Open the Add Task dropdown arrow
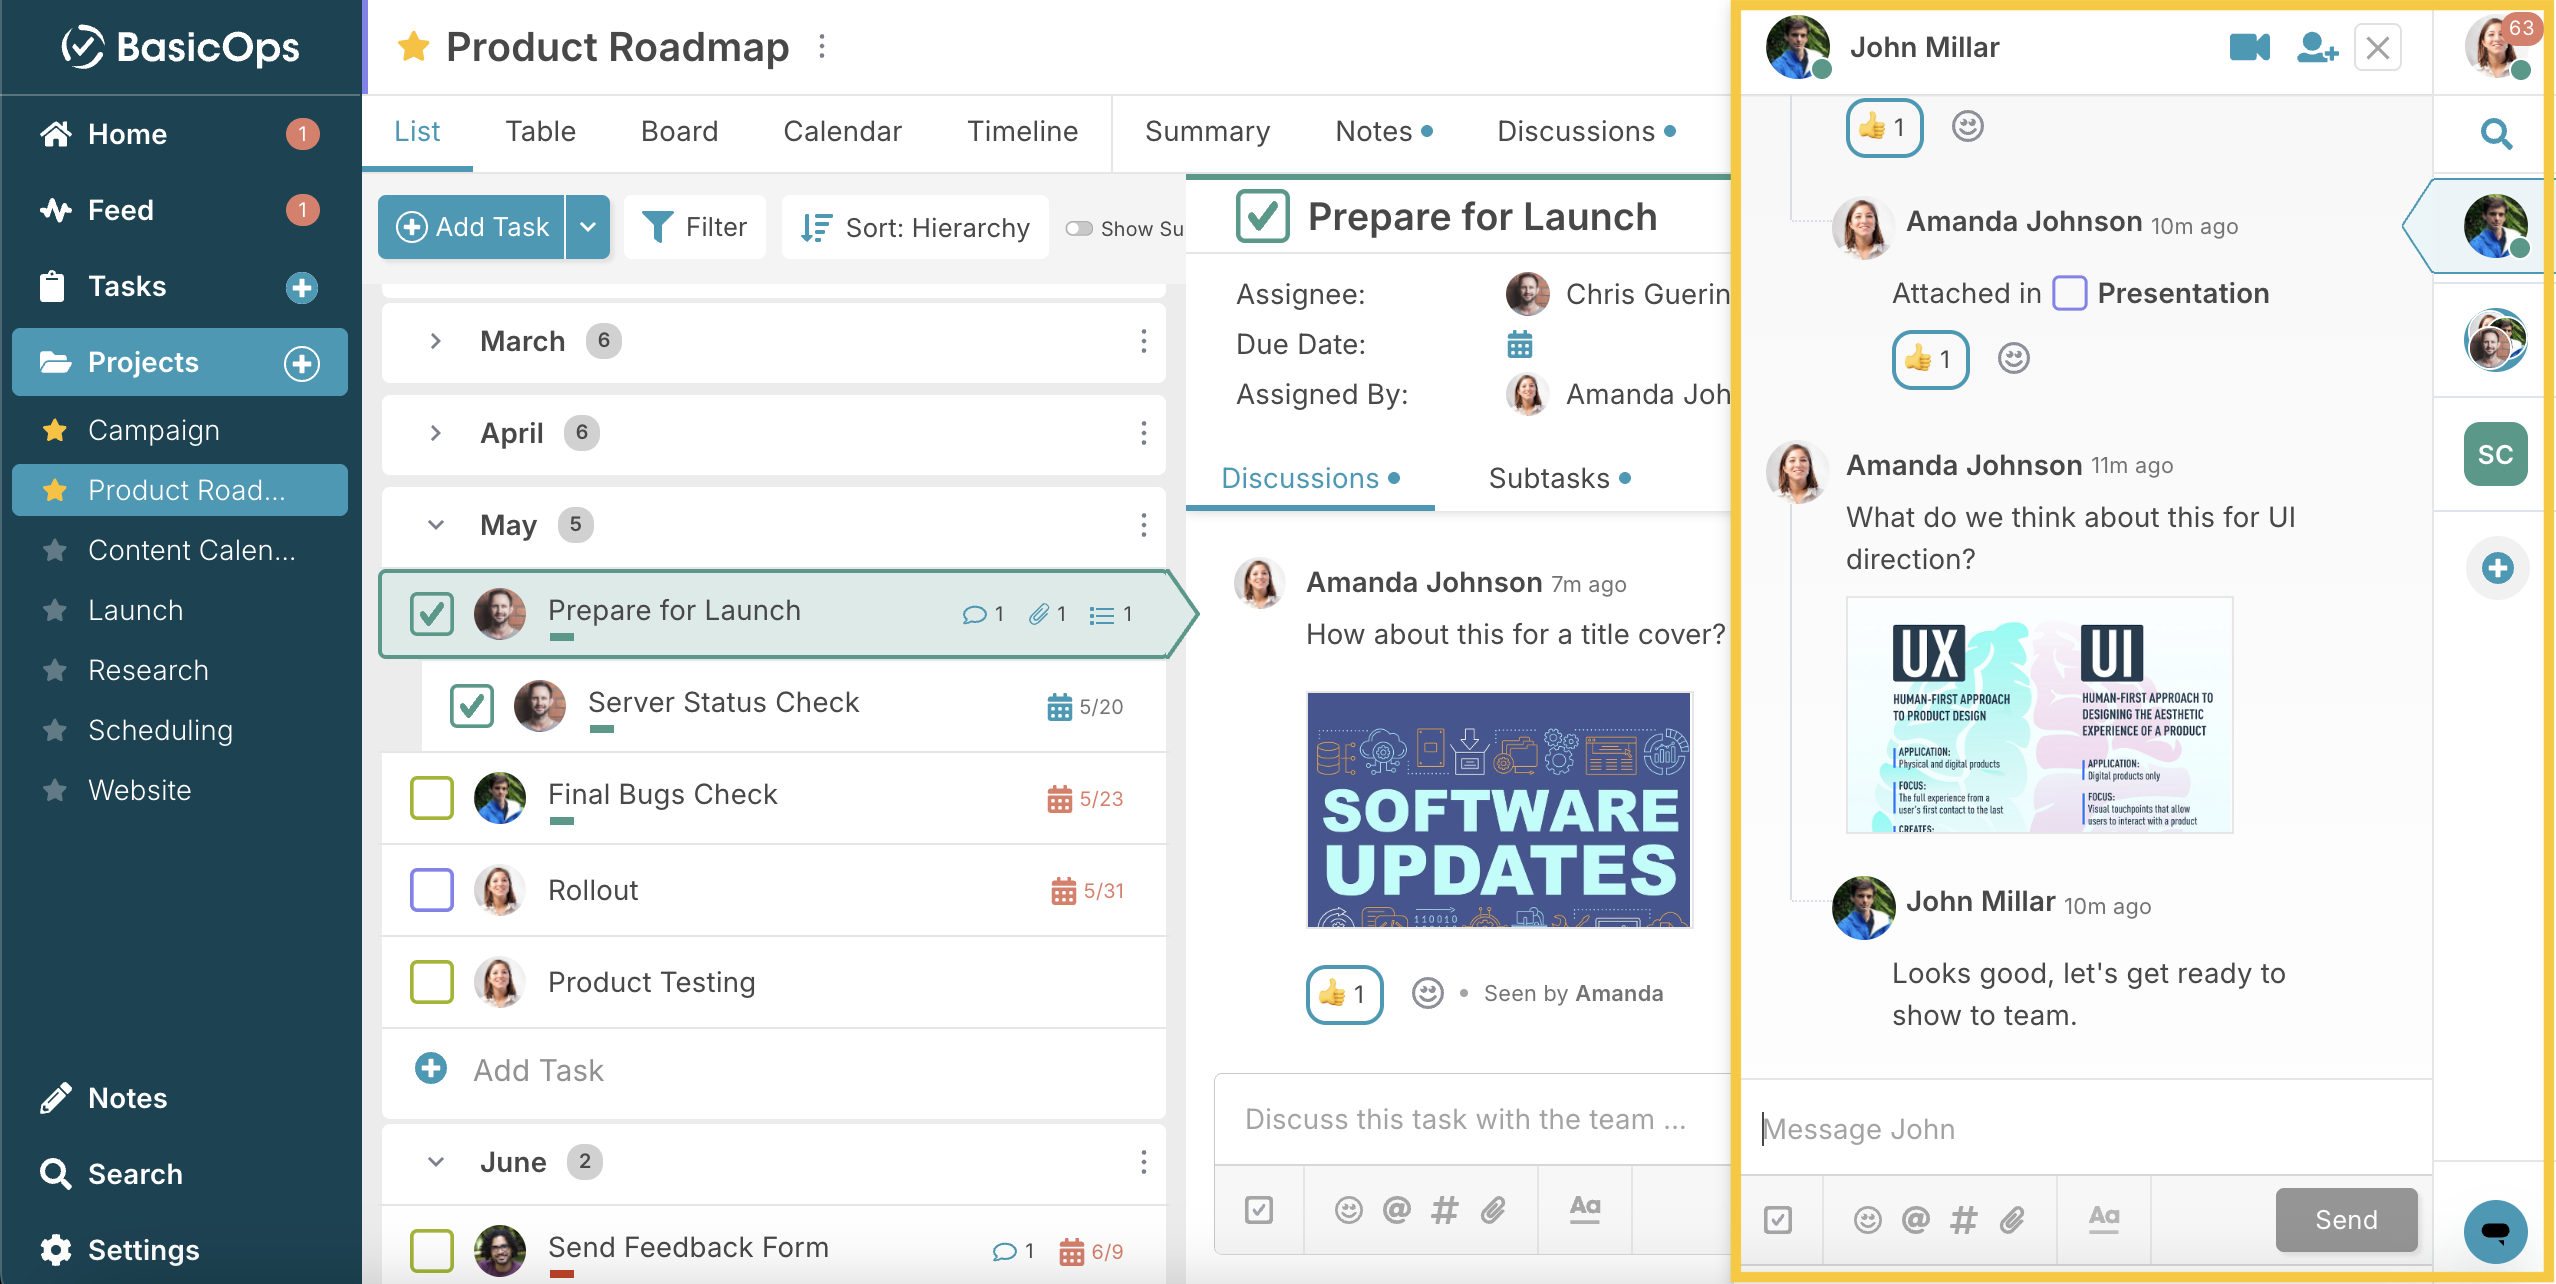This screenshot has width=2556, height=1284. [x=588, y=227]
